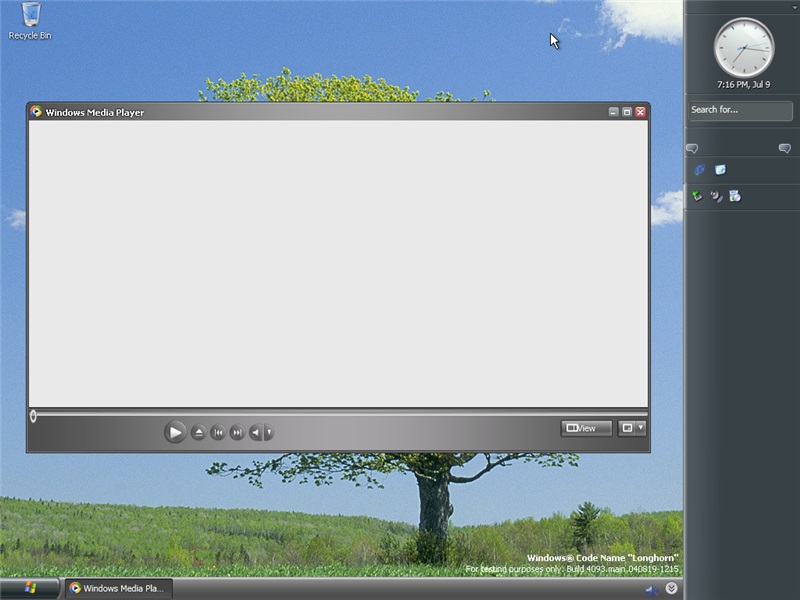The image size is (800, 600).
Task: Expand the taskbar tray chevron
Action: click(x=671, y=588)
